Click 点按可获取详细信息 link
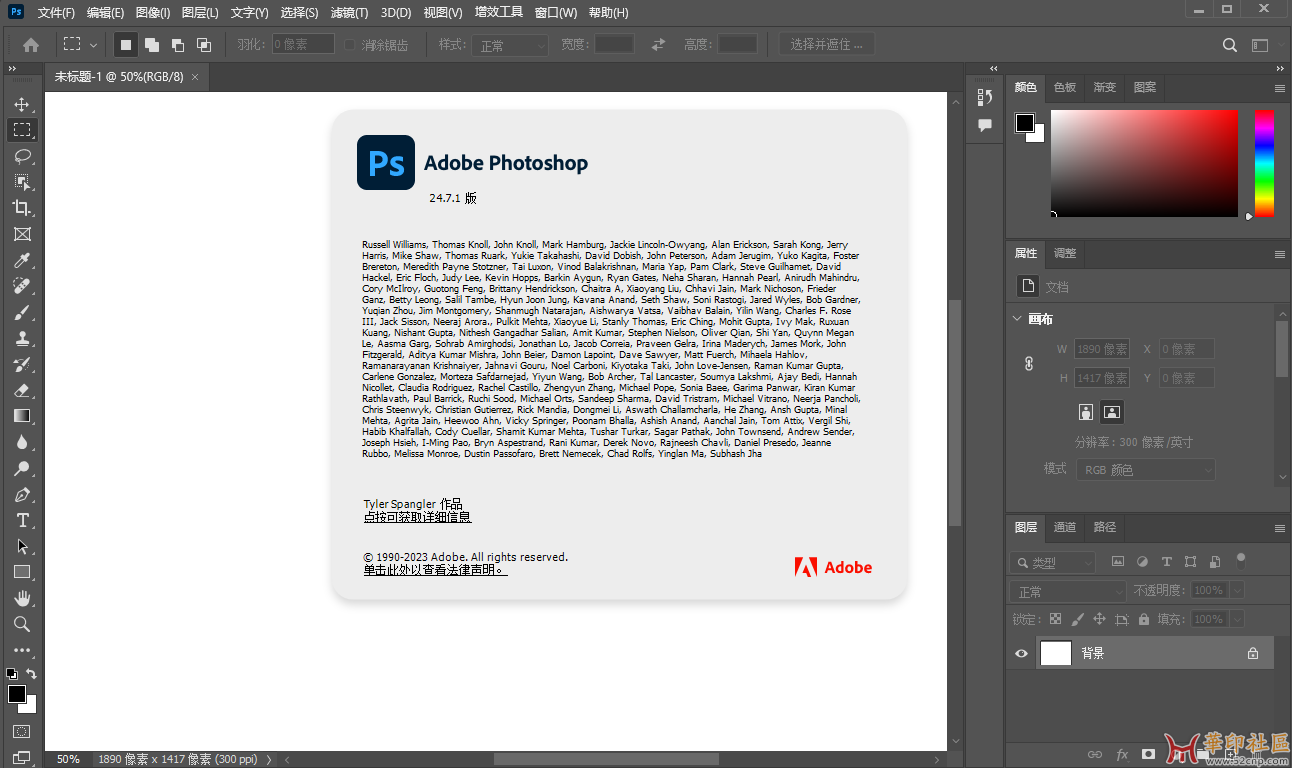This screenshot has height=768, width=1292. pos(417,517)
